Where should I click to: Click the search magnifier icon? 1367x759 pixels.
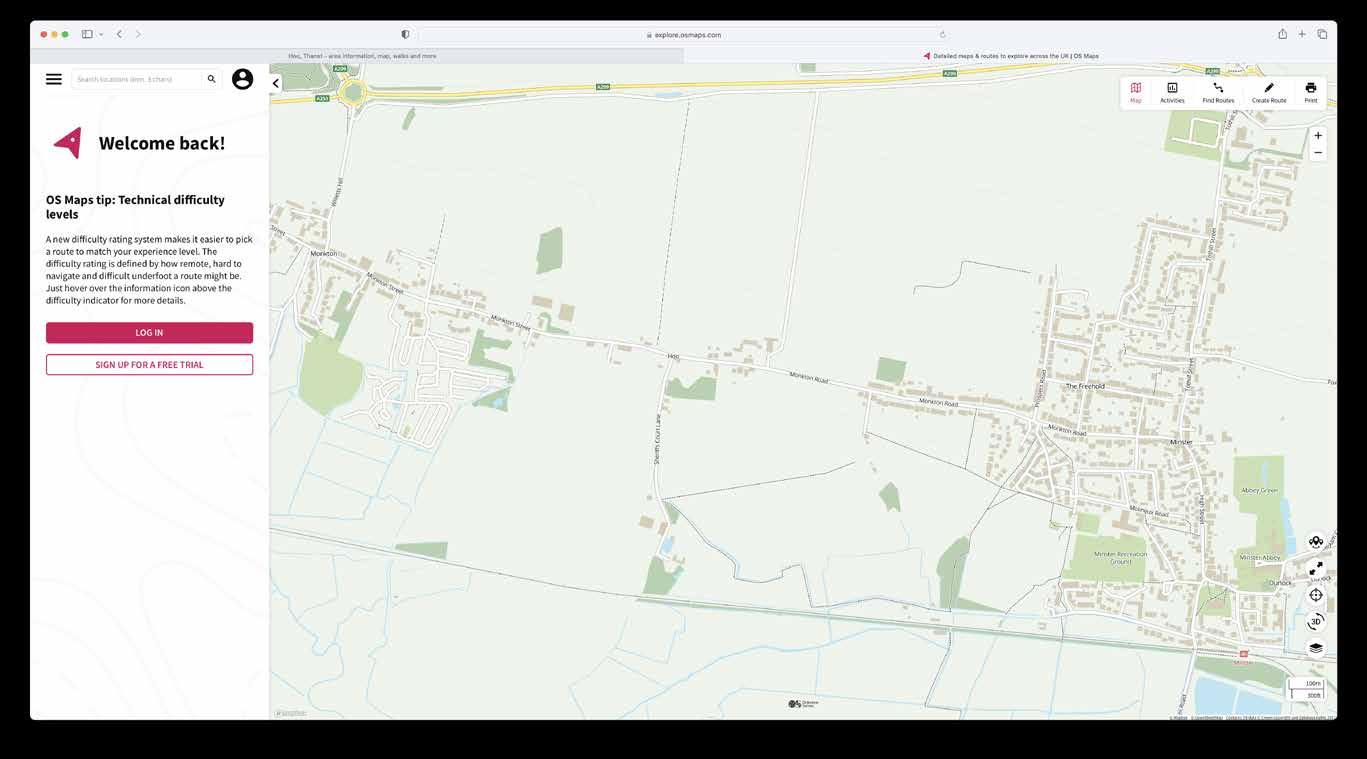[211, 79]
